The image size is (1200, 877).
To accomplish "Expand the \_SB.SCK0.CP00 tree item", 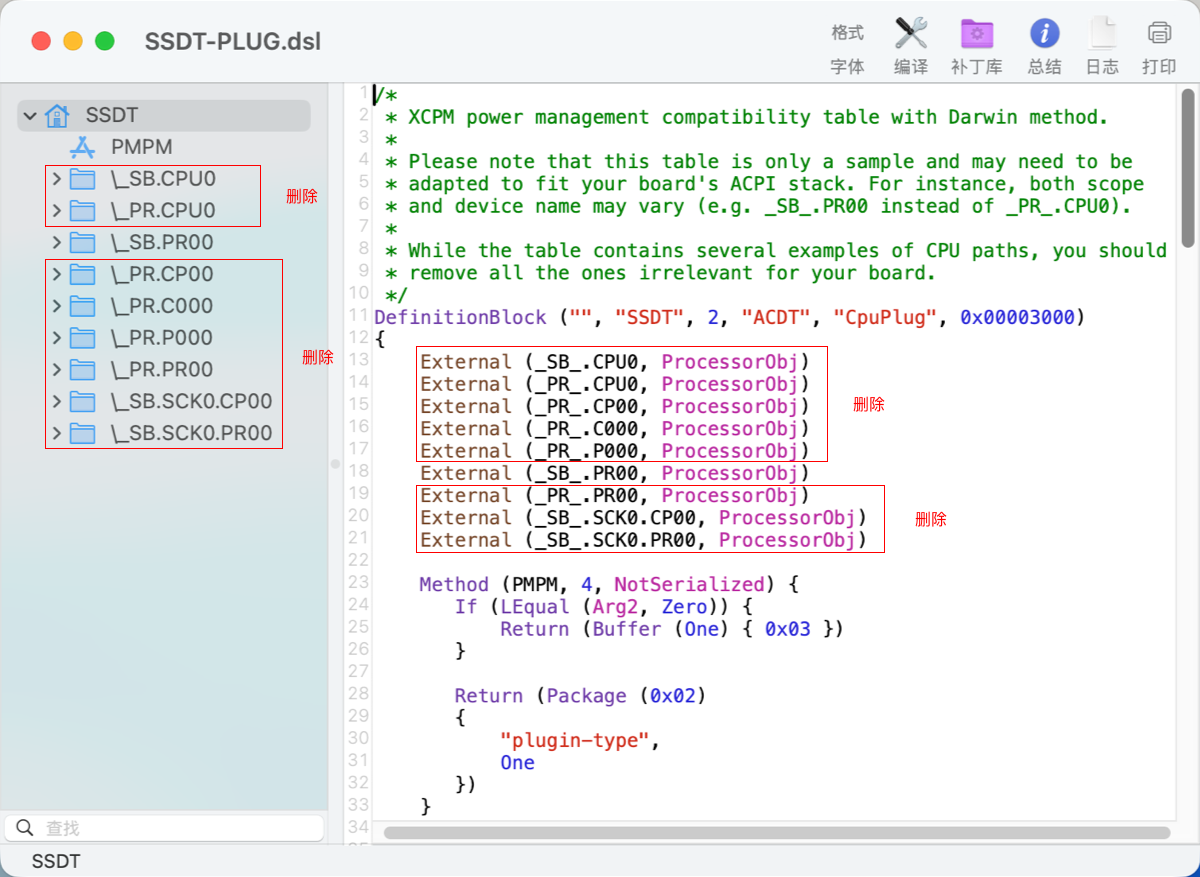I will pyautogui.click(x=56, y=402).
